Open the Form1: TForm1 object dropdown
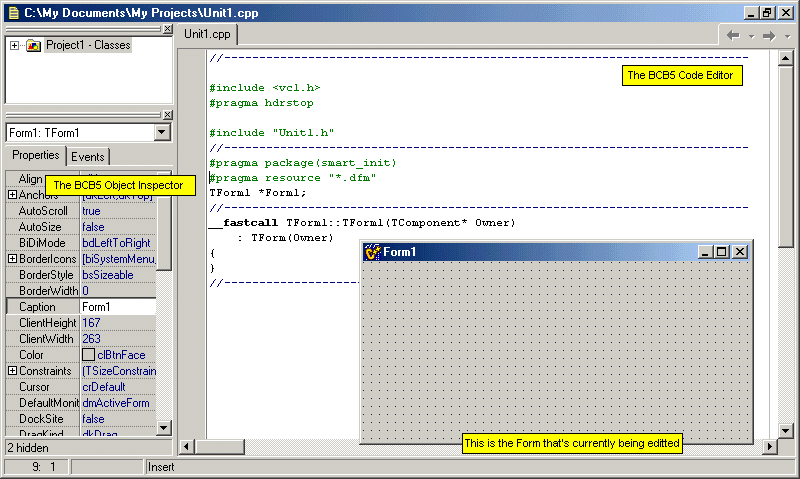The height and width of the screenshot is (479, 800). (162, 133)
